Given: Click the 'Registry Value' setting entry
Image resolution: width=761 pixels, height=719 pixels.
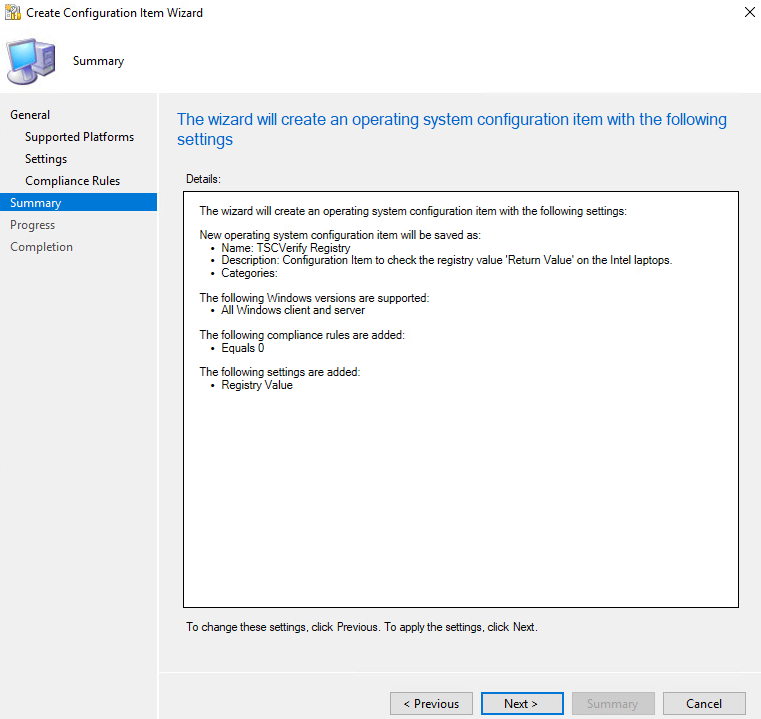Looking at the screenshot, I should pyautogui.click(x=257, y=385).
